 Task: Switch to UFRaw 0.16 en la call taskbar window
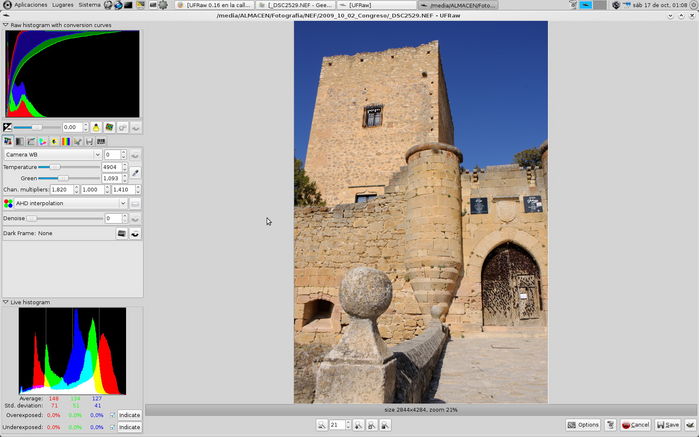point(215,5)
